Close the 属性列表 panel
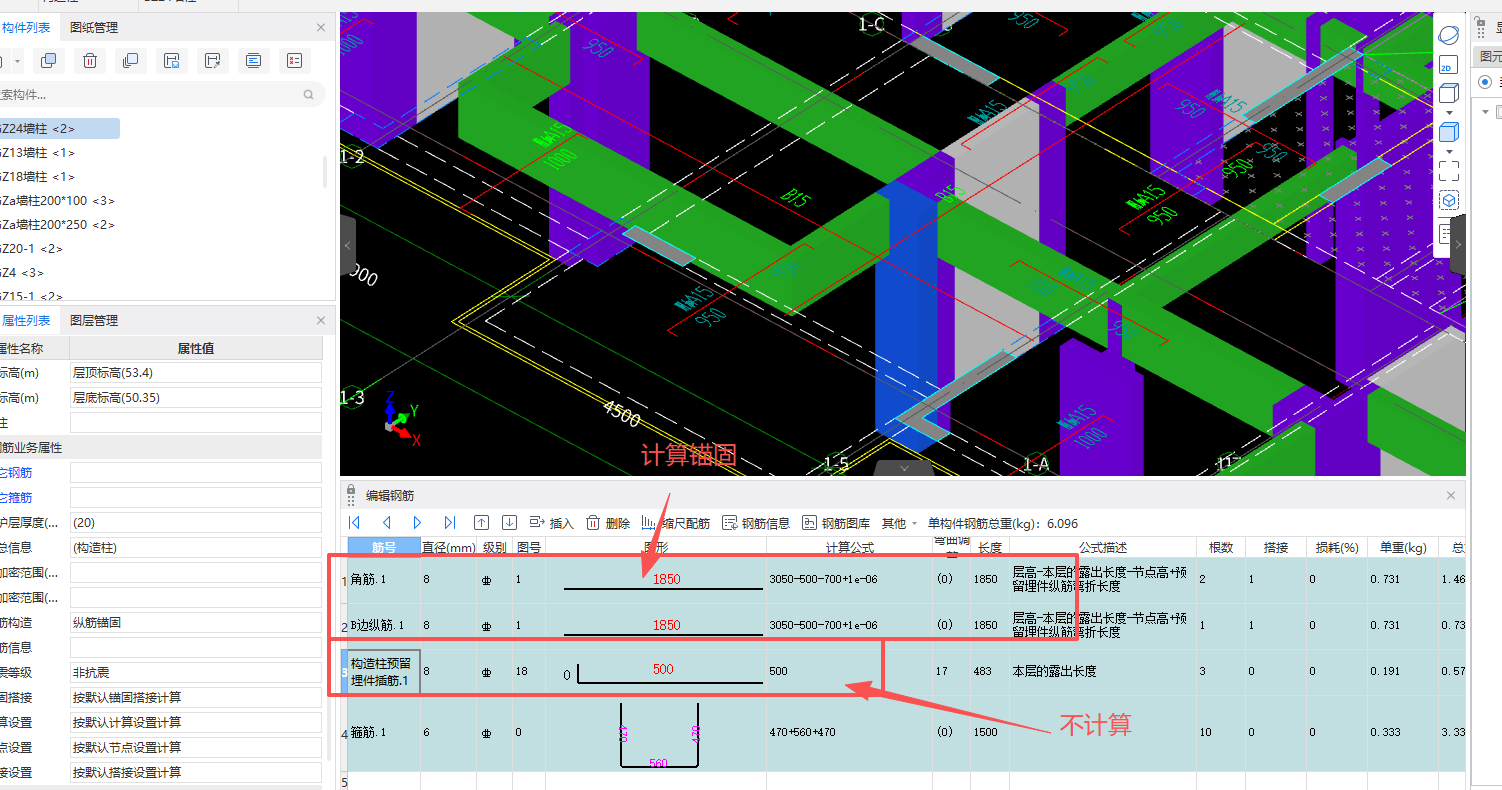 pyautogui.click(x=321, y=320)
